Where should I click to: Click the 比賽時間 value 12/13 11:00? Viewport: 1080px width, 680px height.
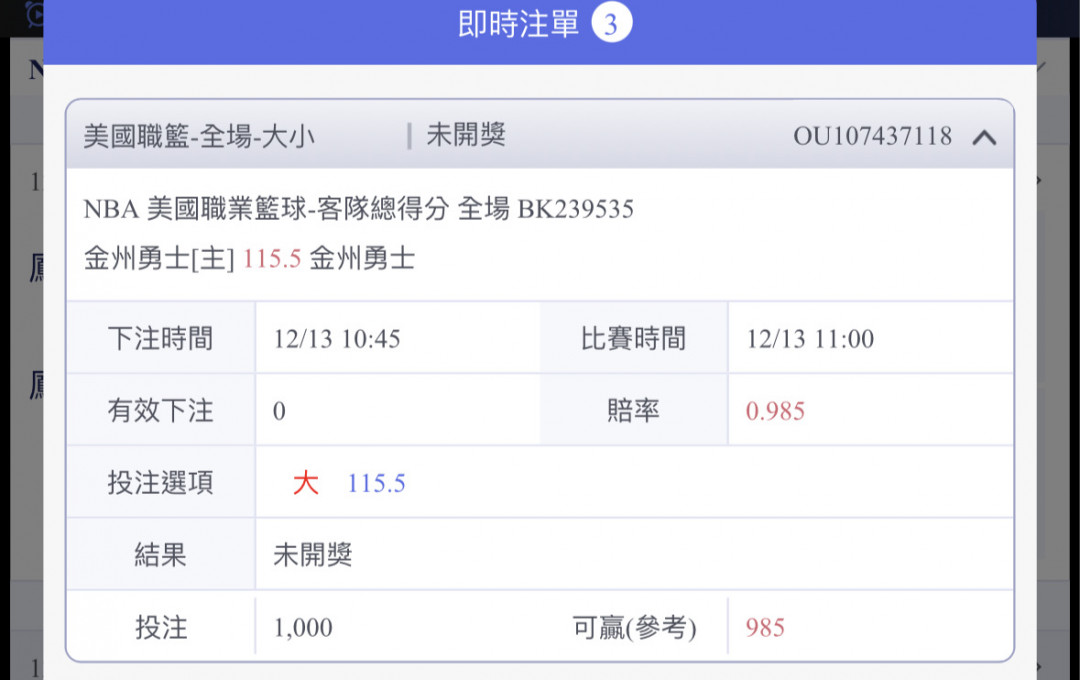click(x=810, y=339)
